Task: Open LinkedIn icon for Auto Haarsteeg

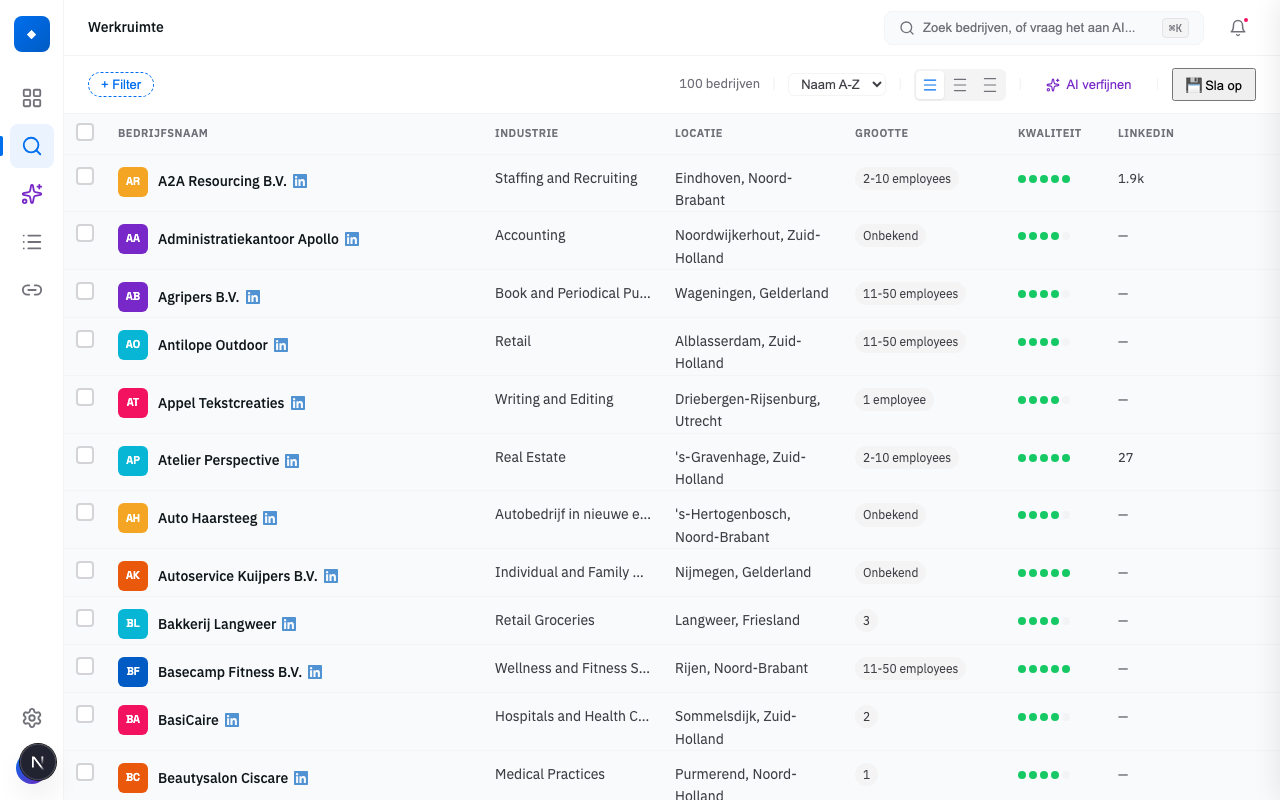Action: point(270,518)
